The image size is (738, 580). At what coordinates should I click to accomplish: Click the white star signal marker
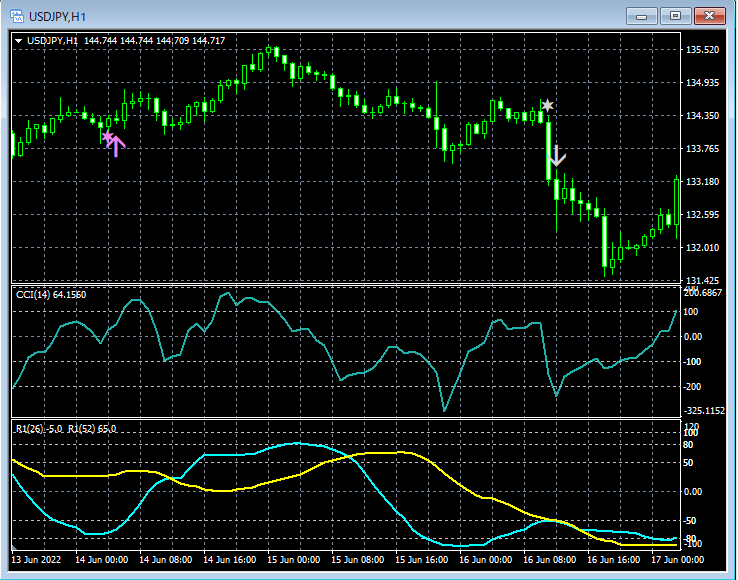tap(547, 105)
